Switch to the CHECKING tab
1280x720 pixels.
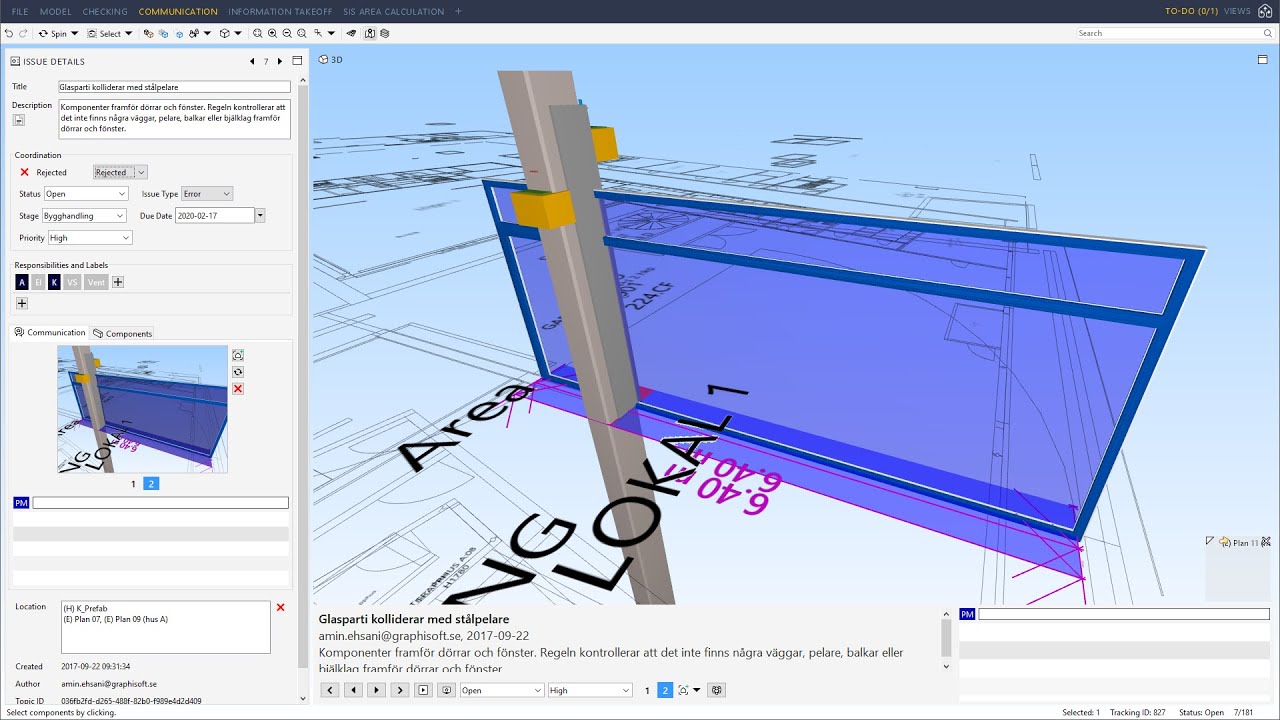tap(105, 11)
